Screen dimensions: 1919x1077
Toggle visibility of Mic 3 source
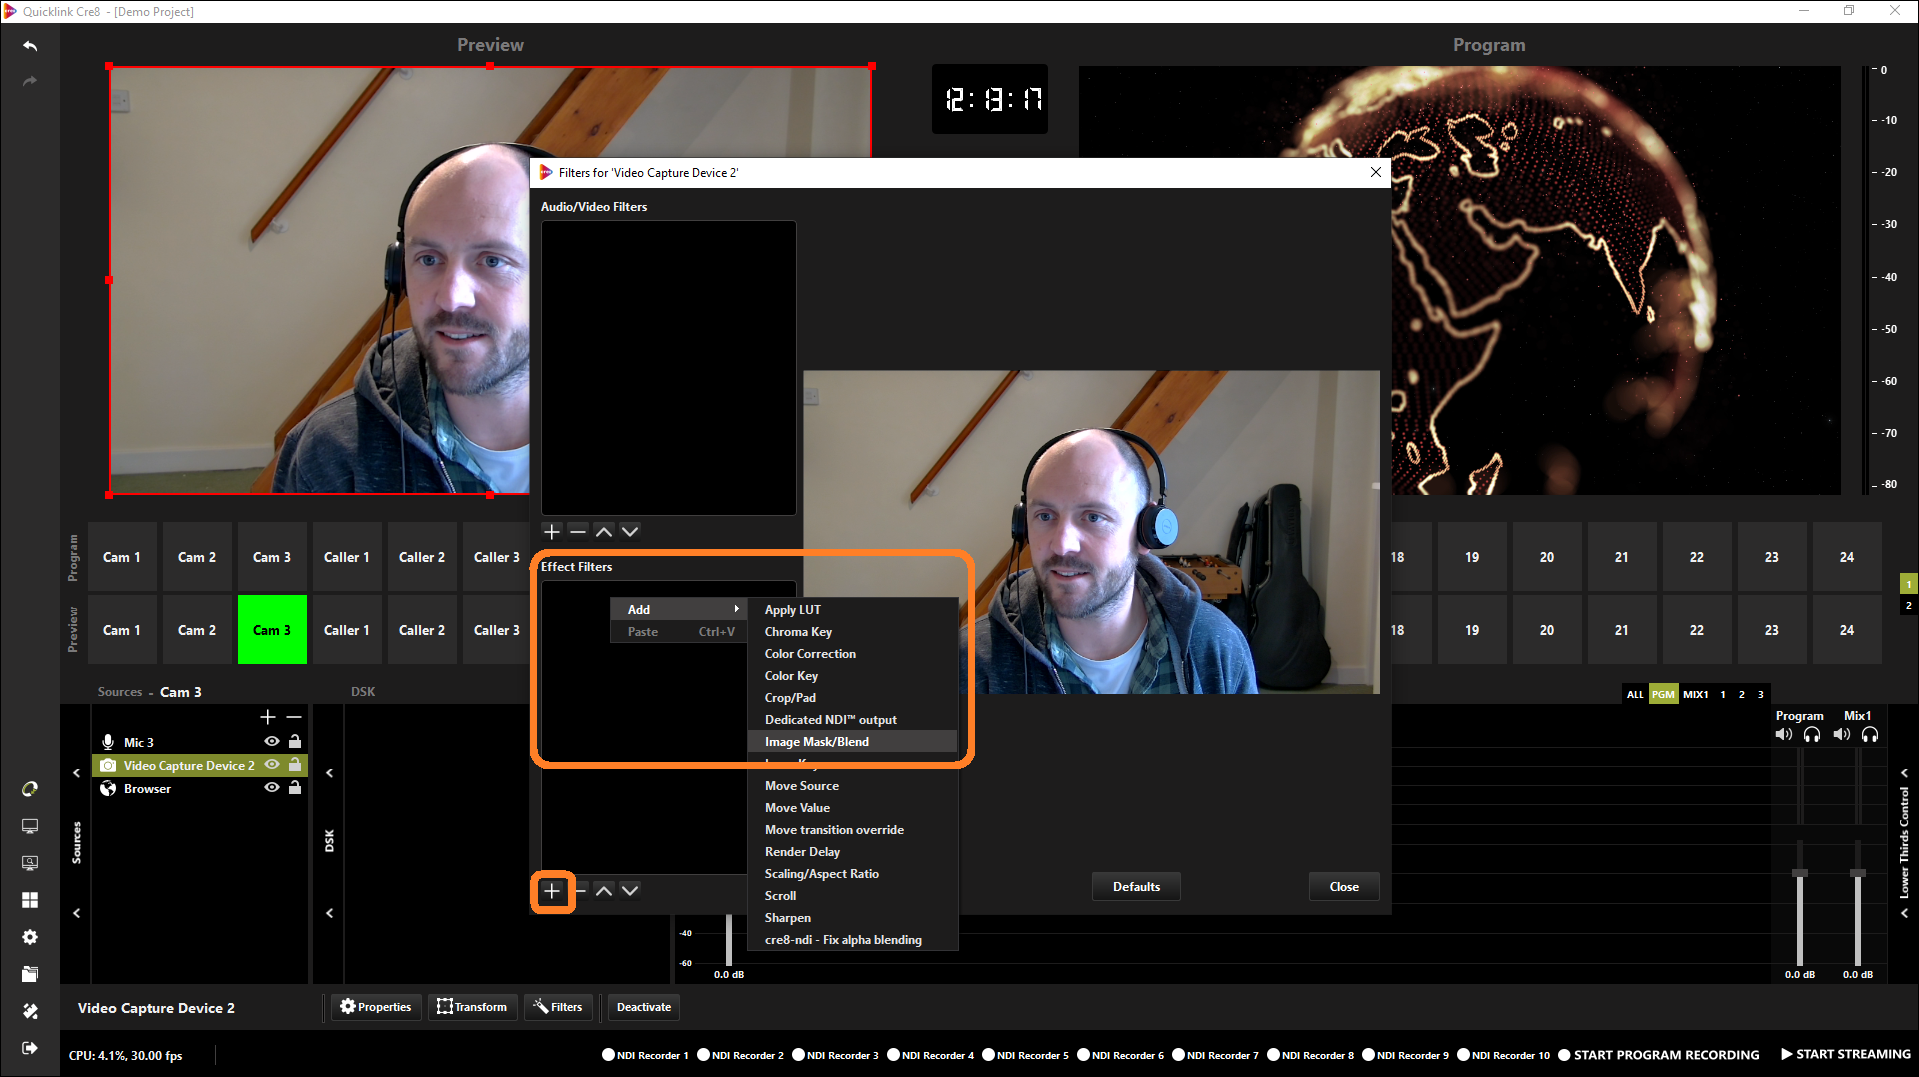pyautogui.click(x=271, y=742)
